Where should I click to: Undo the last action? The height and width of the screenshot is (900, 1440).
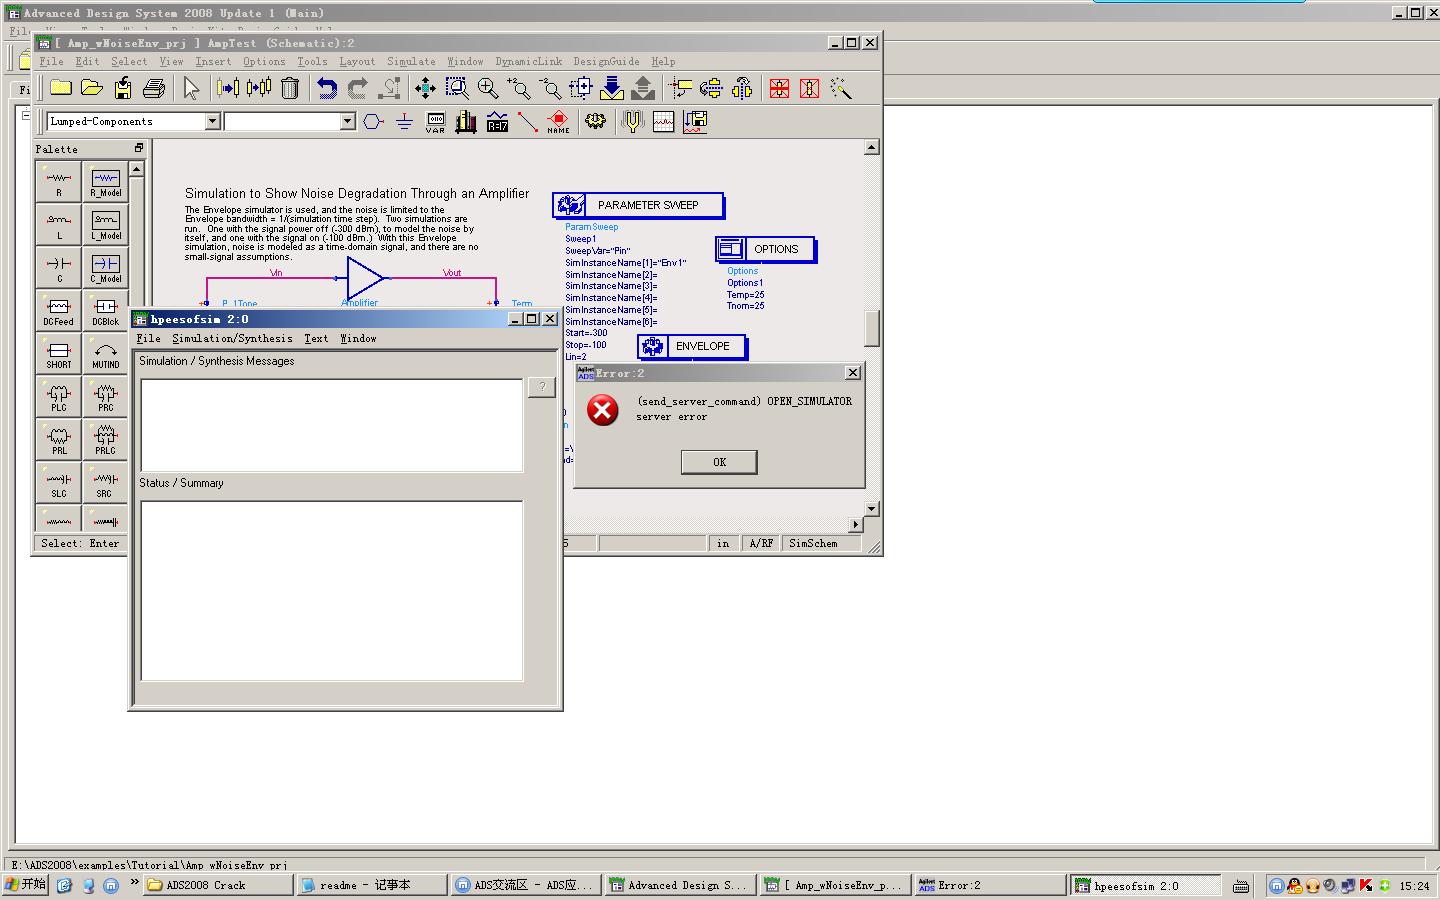click(327, 88)
